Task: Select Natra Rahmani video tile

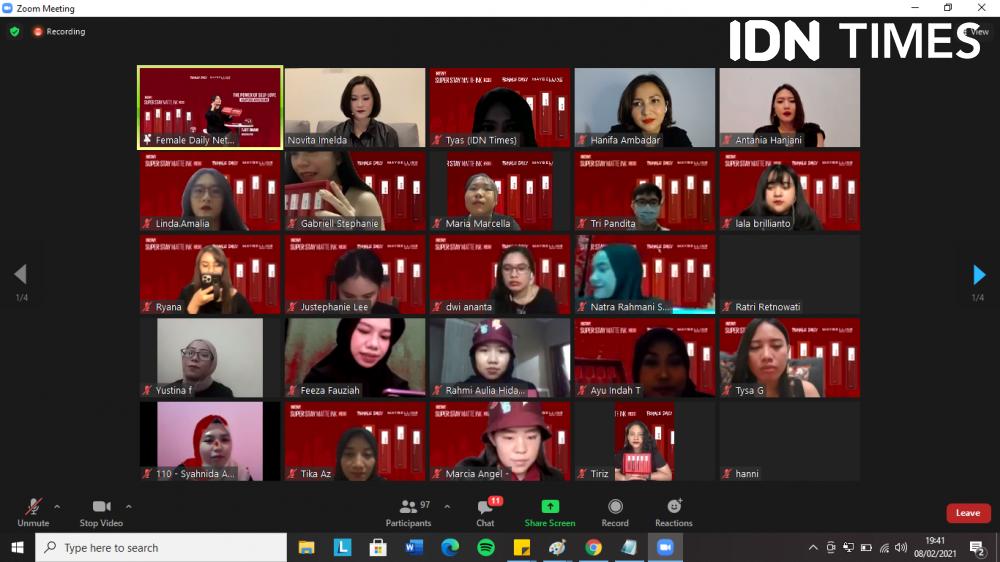Action: [645, 274]
